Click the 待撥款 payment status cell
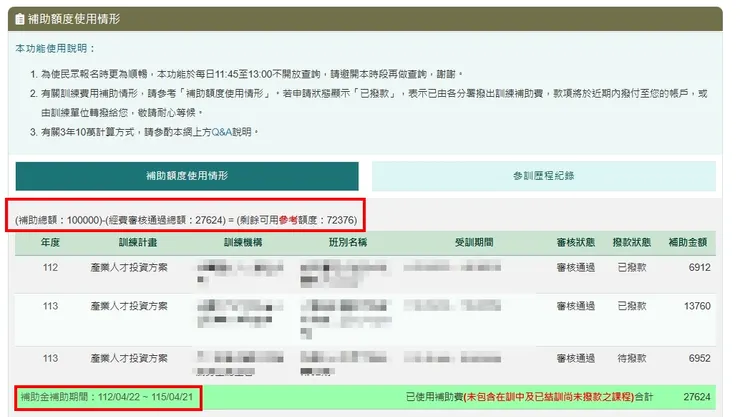Image resolution: width=740 pixels, height=417 pixels. (x=632, y=359)
